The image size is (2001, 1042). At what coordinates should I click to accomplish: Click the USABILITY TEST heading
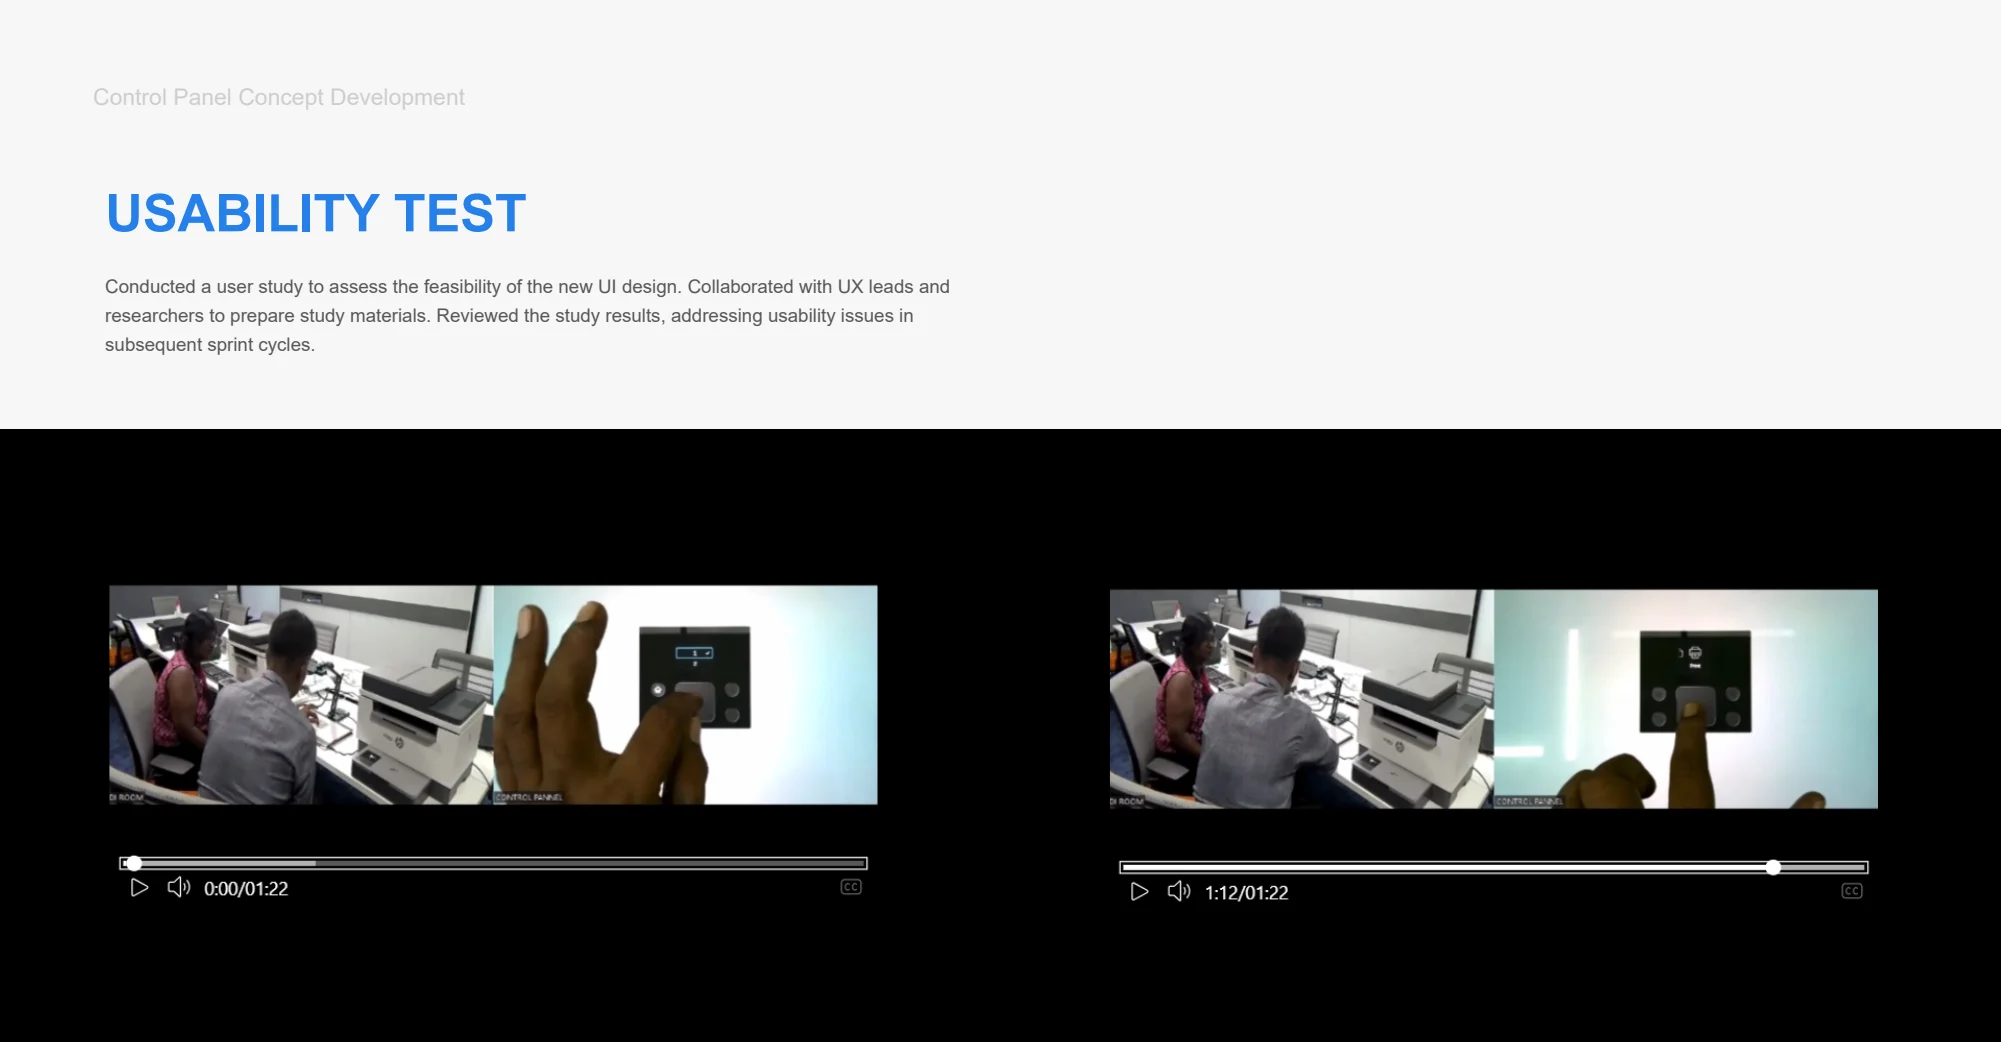(x=316, y=213)
